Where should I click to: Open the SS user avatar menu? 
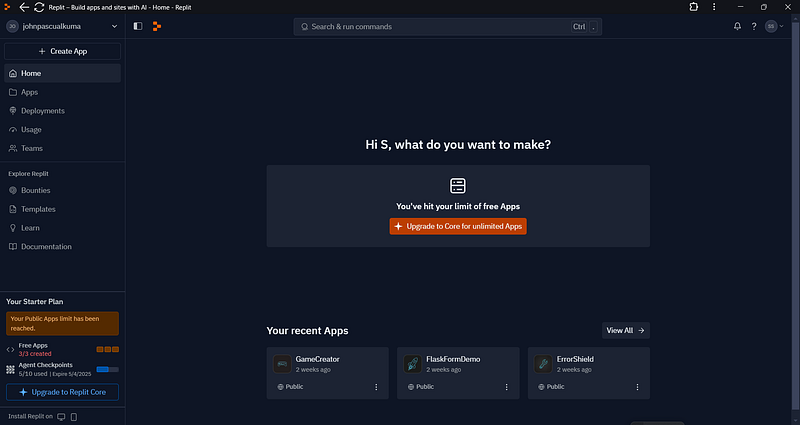(774, 26)
